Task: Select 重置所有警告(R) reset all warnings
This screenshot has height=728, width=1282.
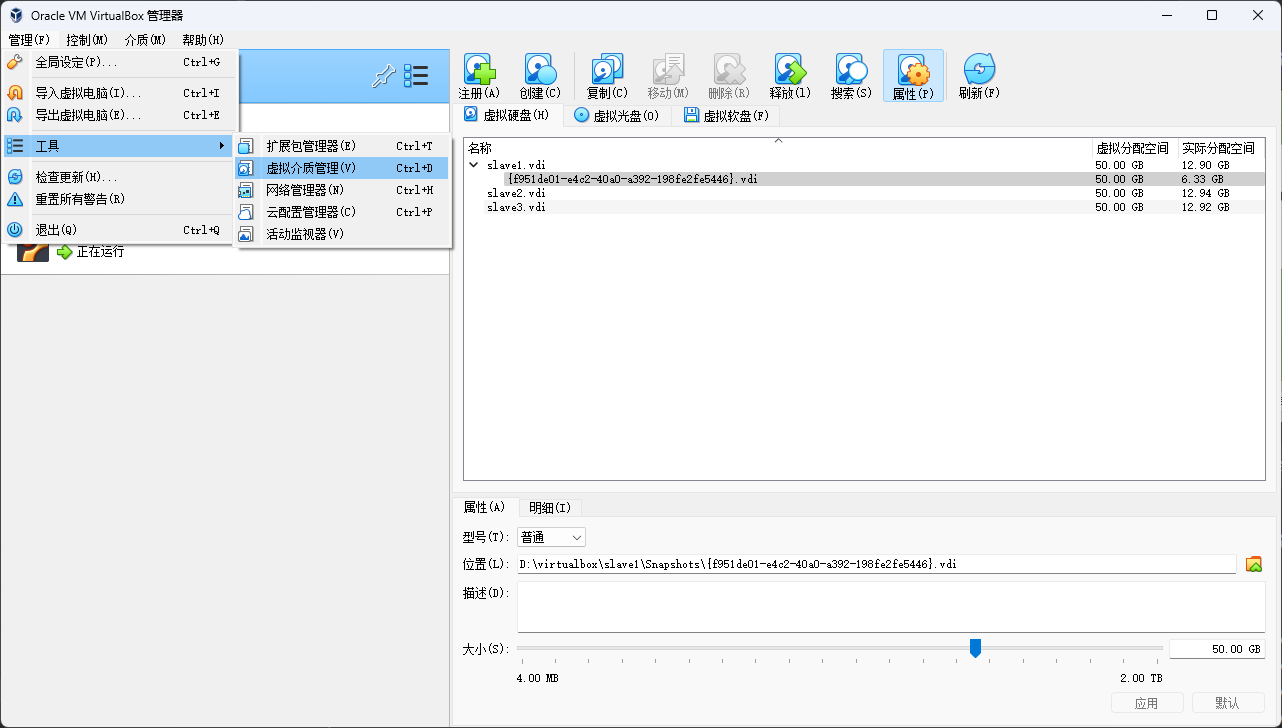Action: [x=120, y=199]
